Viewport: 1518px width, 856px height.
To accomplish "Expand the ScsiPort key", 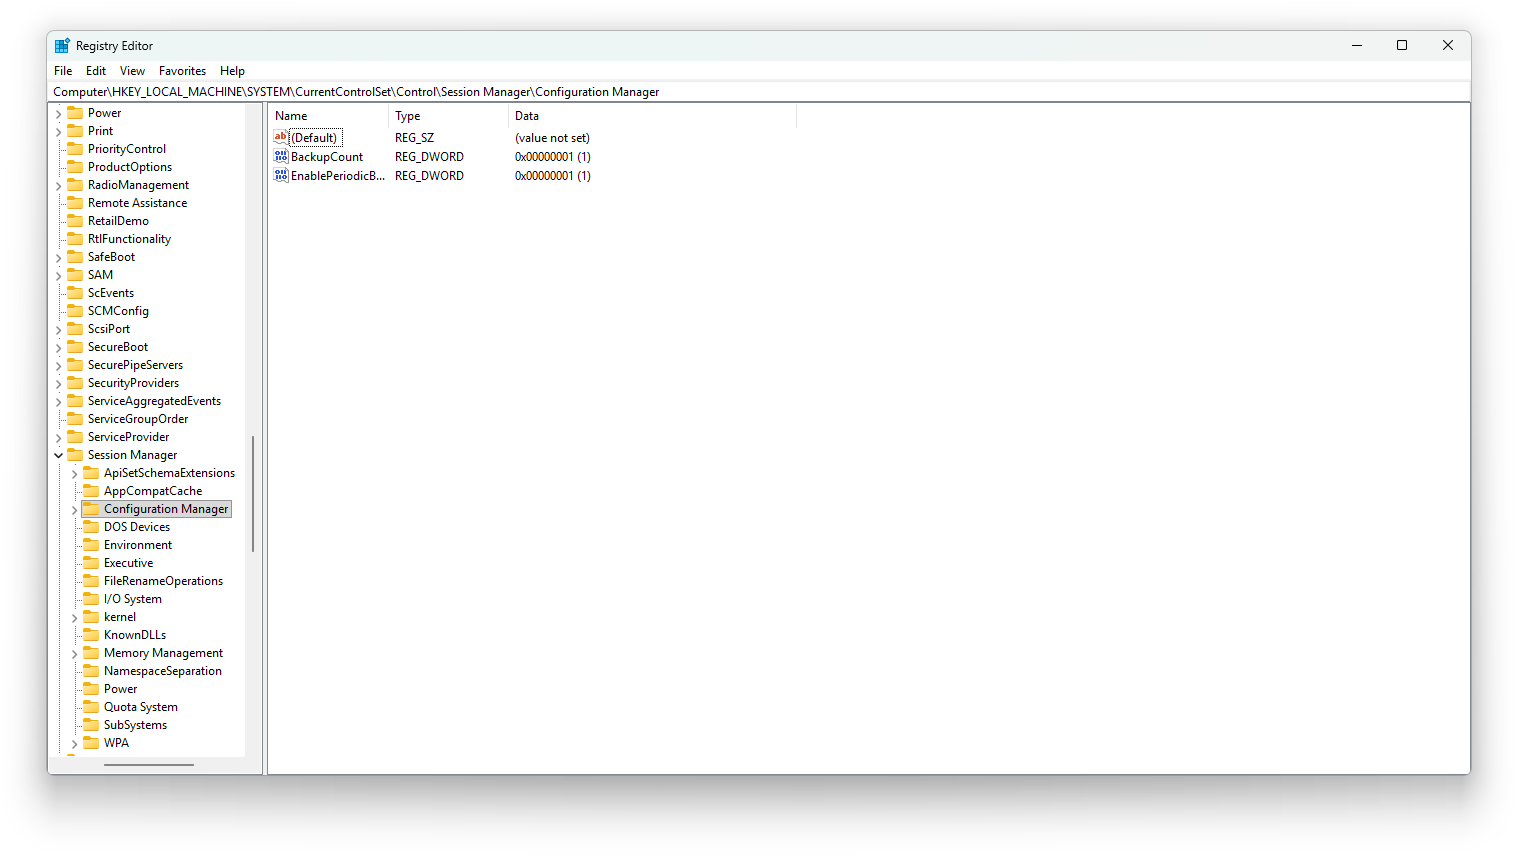I will tap(59, 330).
